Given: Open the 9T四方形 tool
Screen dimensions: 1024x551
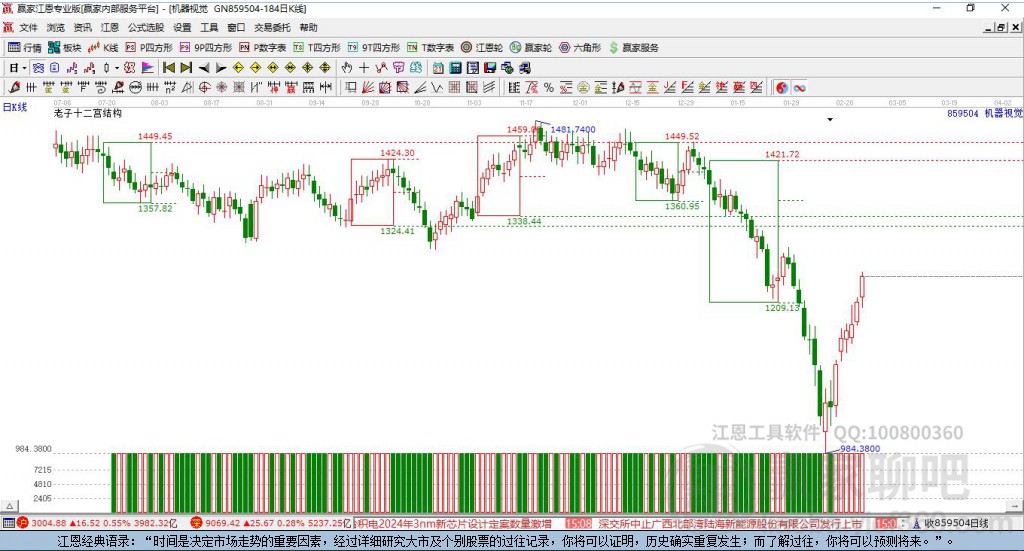Looking at the screenshot, I should (374, 48).
